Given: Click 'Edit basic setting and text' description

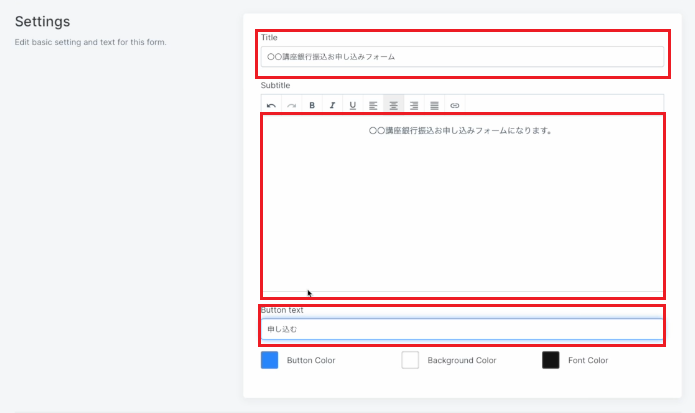Looking at the screenshot, I should [90, 42].
